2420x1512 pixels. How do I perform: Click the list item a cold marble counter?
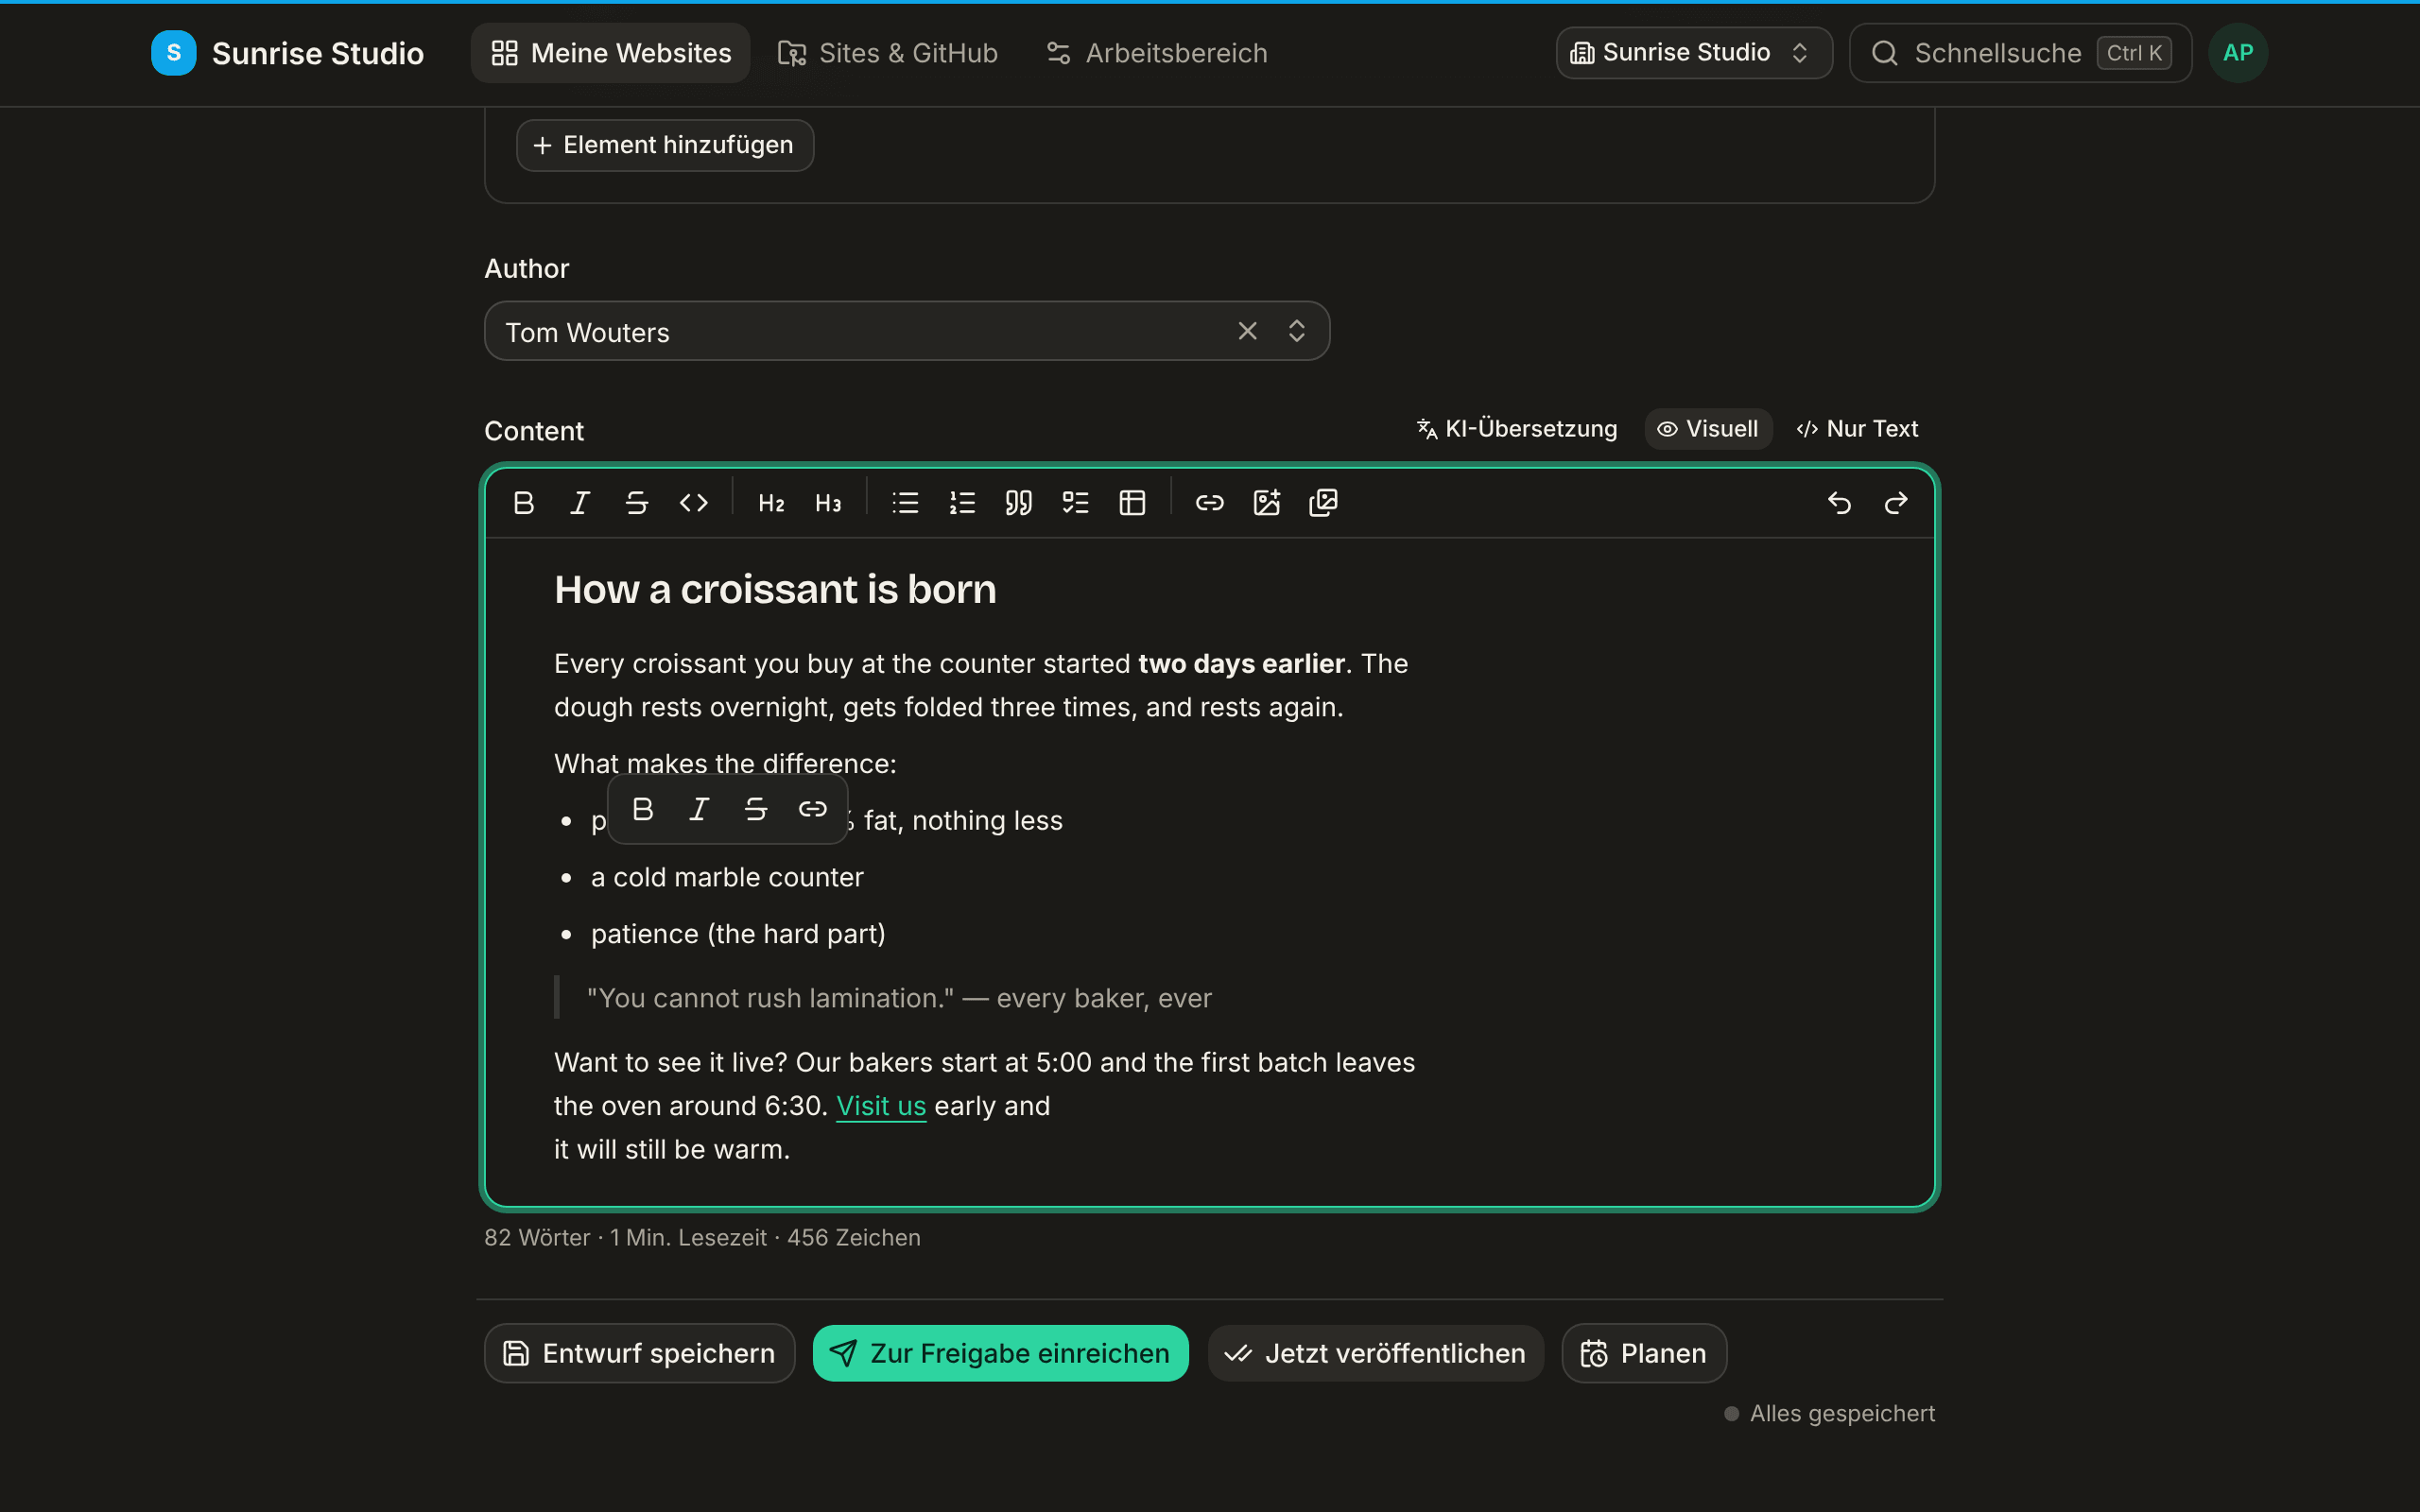click(727, 877)
